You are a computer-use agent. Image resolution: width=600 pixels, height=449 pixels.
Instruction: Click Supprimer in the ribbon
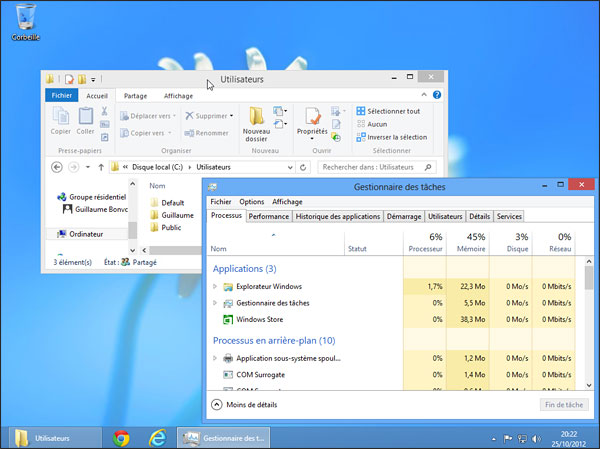pyautogui.click(x=209, y=116)
